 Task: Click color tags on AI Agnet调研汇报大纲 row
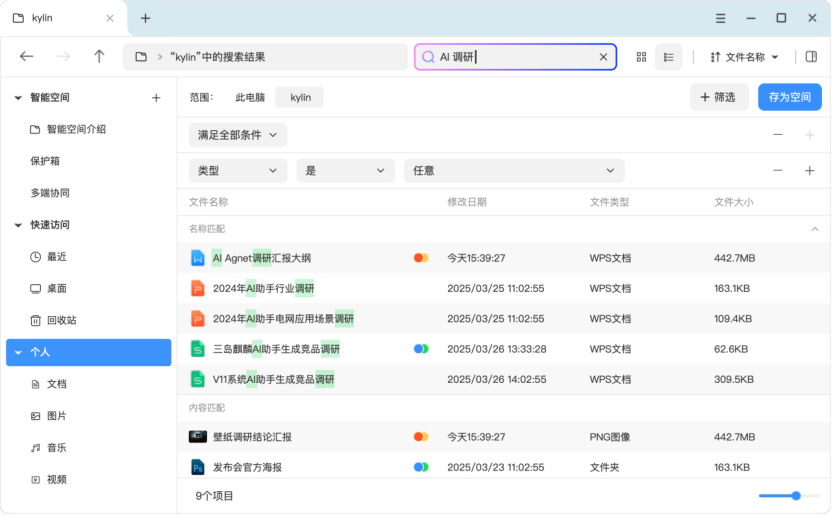(421, 258)
